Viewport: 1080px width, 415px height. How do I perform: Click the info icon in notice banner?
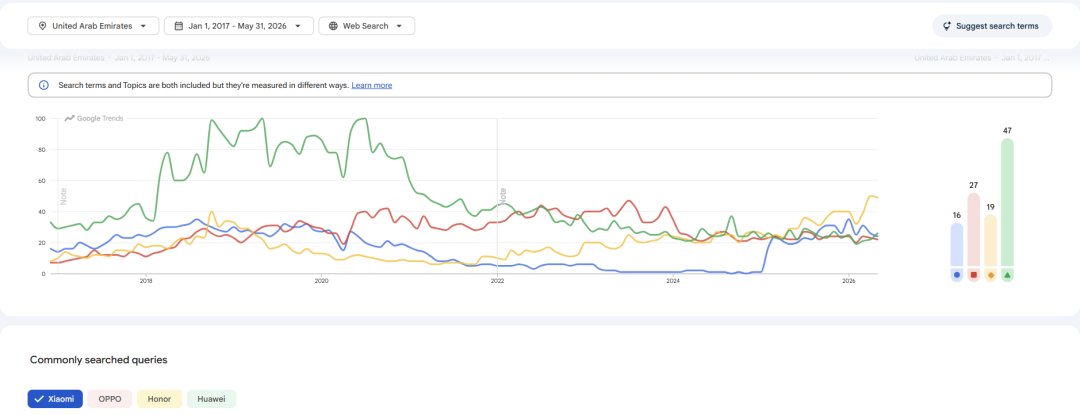[x=44, y=85]
